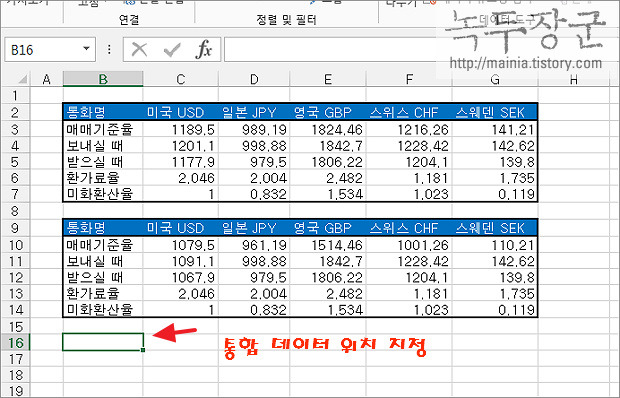Select row 8 header

point(15,211)
